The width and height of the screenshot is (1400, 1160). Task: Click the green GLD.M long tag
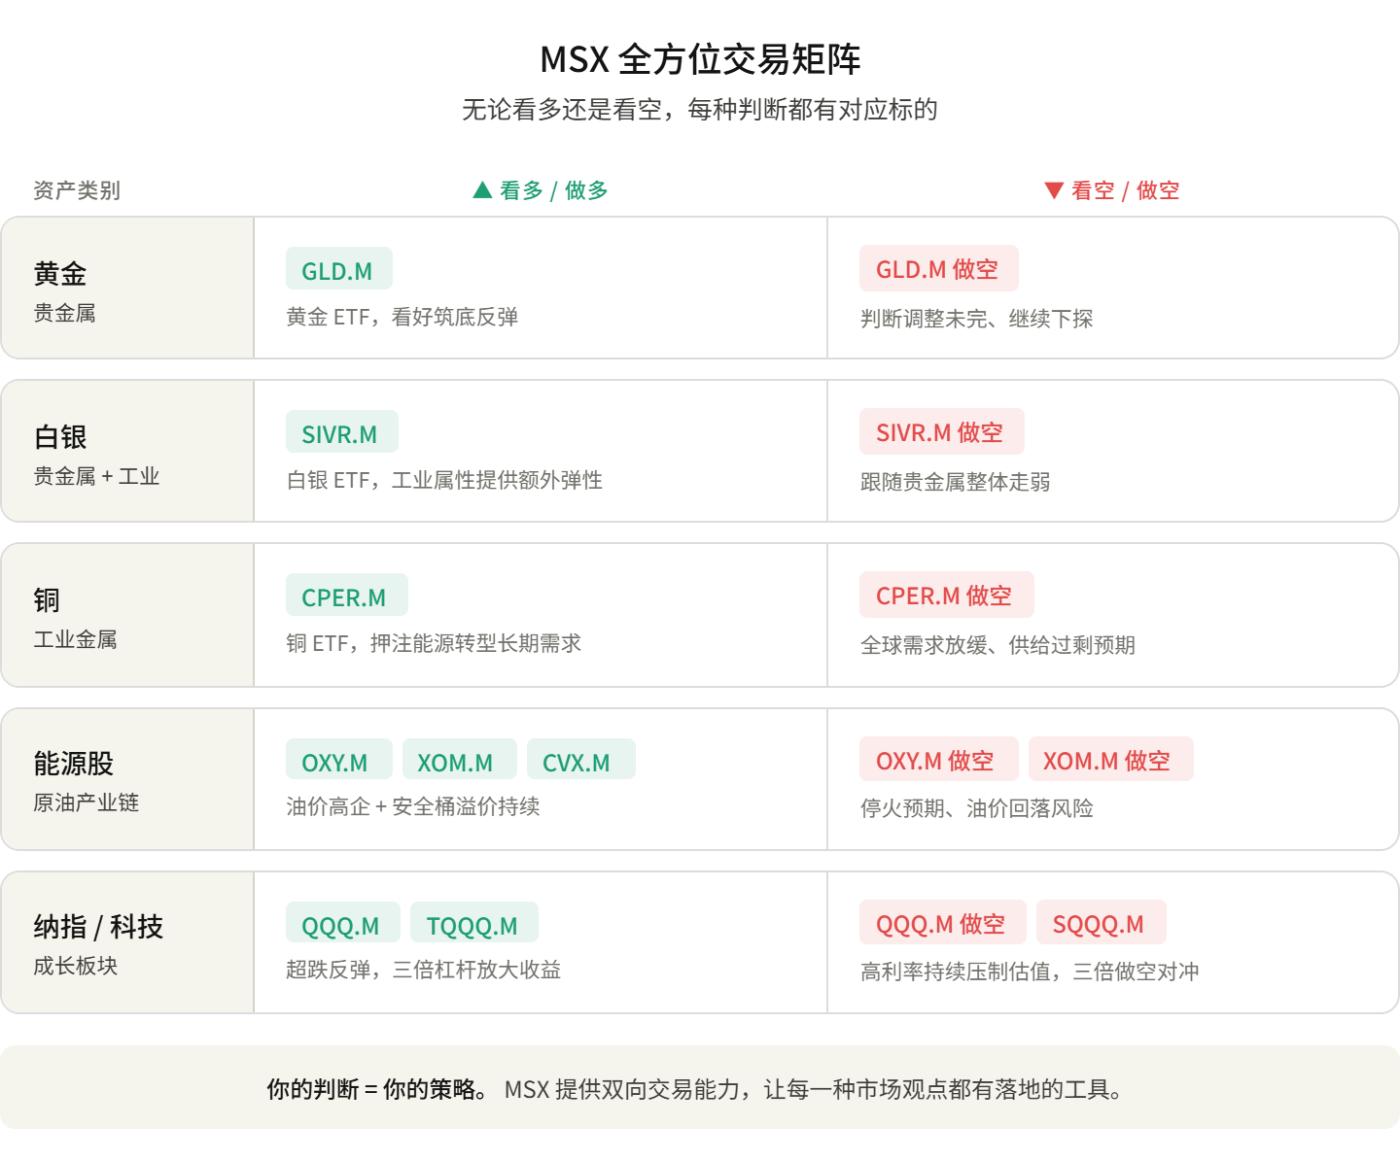pos(338,270)
